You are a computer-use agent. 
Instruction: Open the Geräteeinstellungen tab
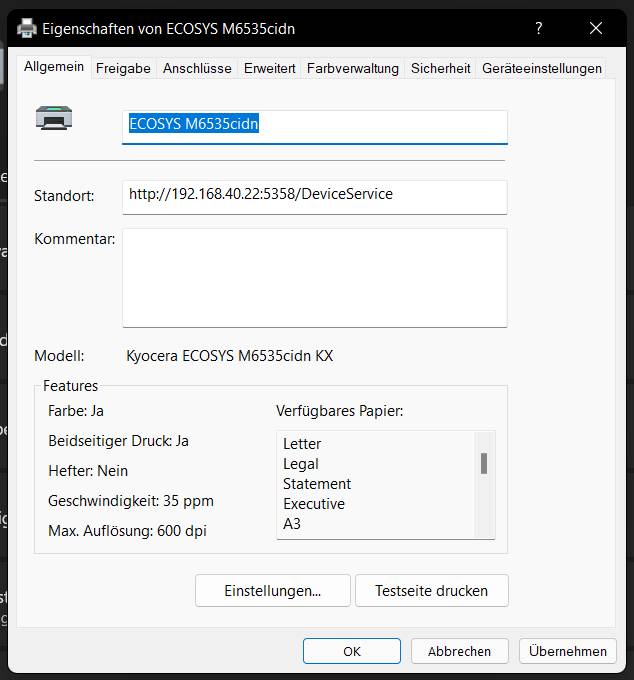[542, 69]
